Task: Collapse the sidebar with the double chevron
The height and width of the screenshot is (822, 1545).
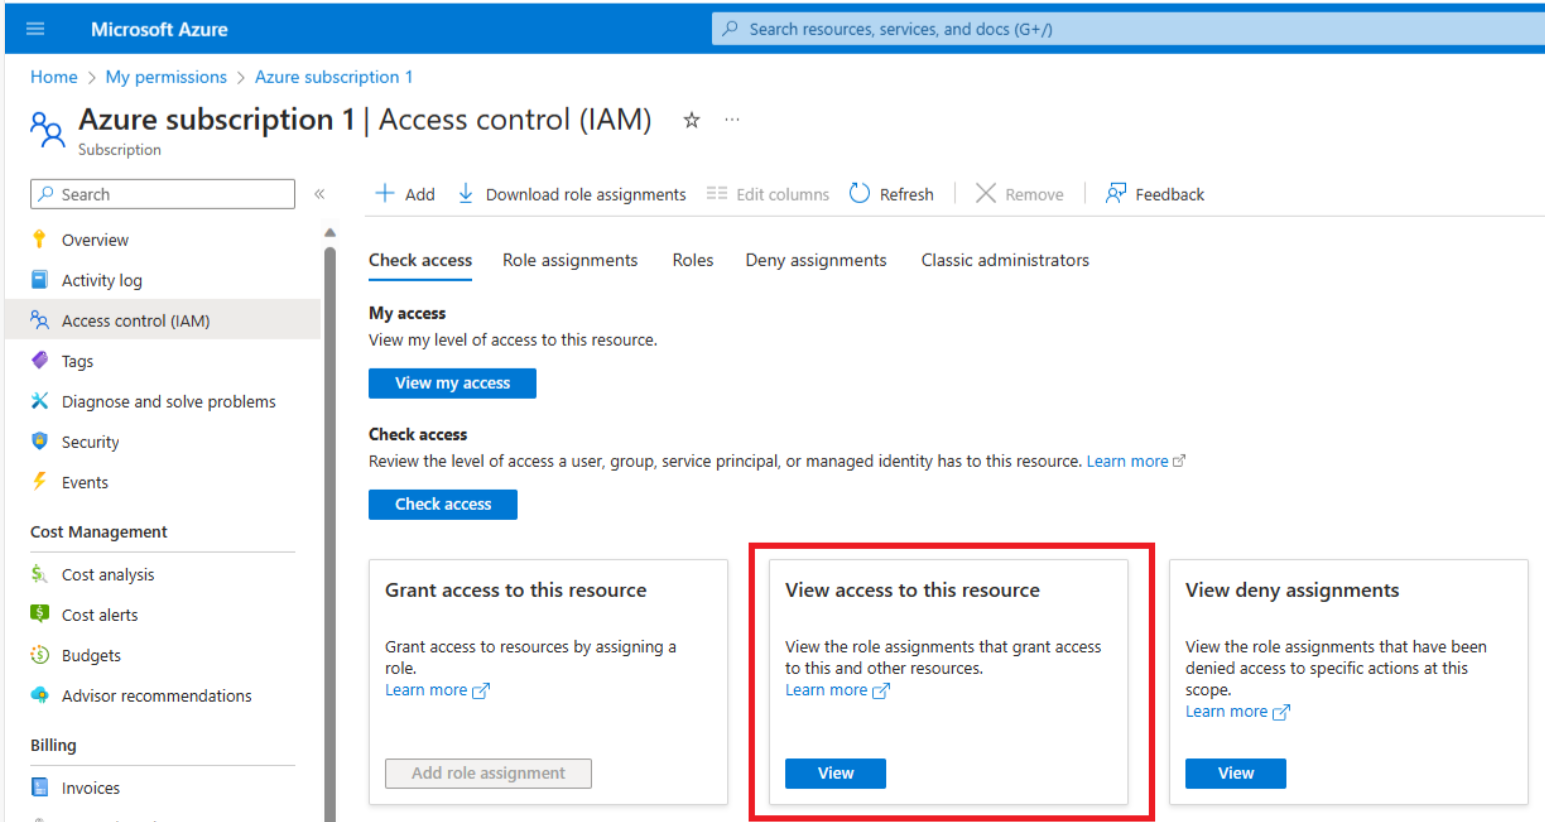Action: (319, 194)
